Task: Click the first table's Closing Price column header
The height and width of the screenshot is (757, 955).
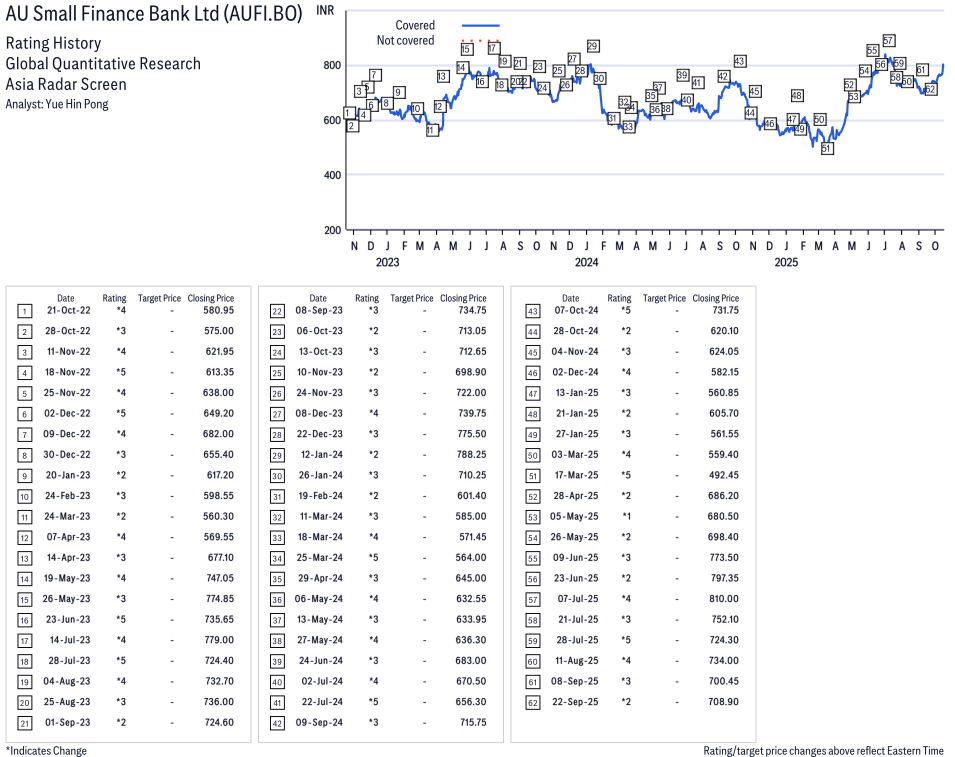Action: pos(211,298)
